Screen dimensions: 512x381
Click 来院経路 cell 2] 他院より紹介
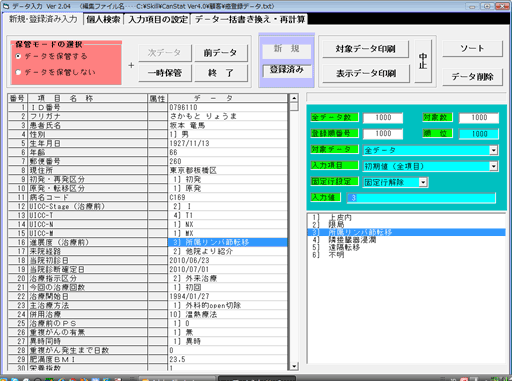tap(228, 251)
